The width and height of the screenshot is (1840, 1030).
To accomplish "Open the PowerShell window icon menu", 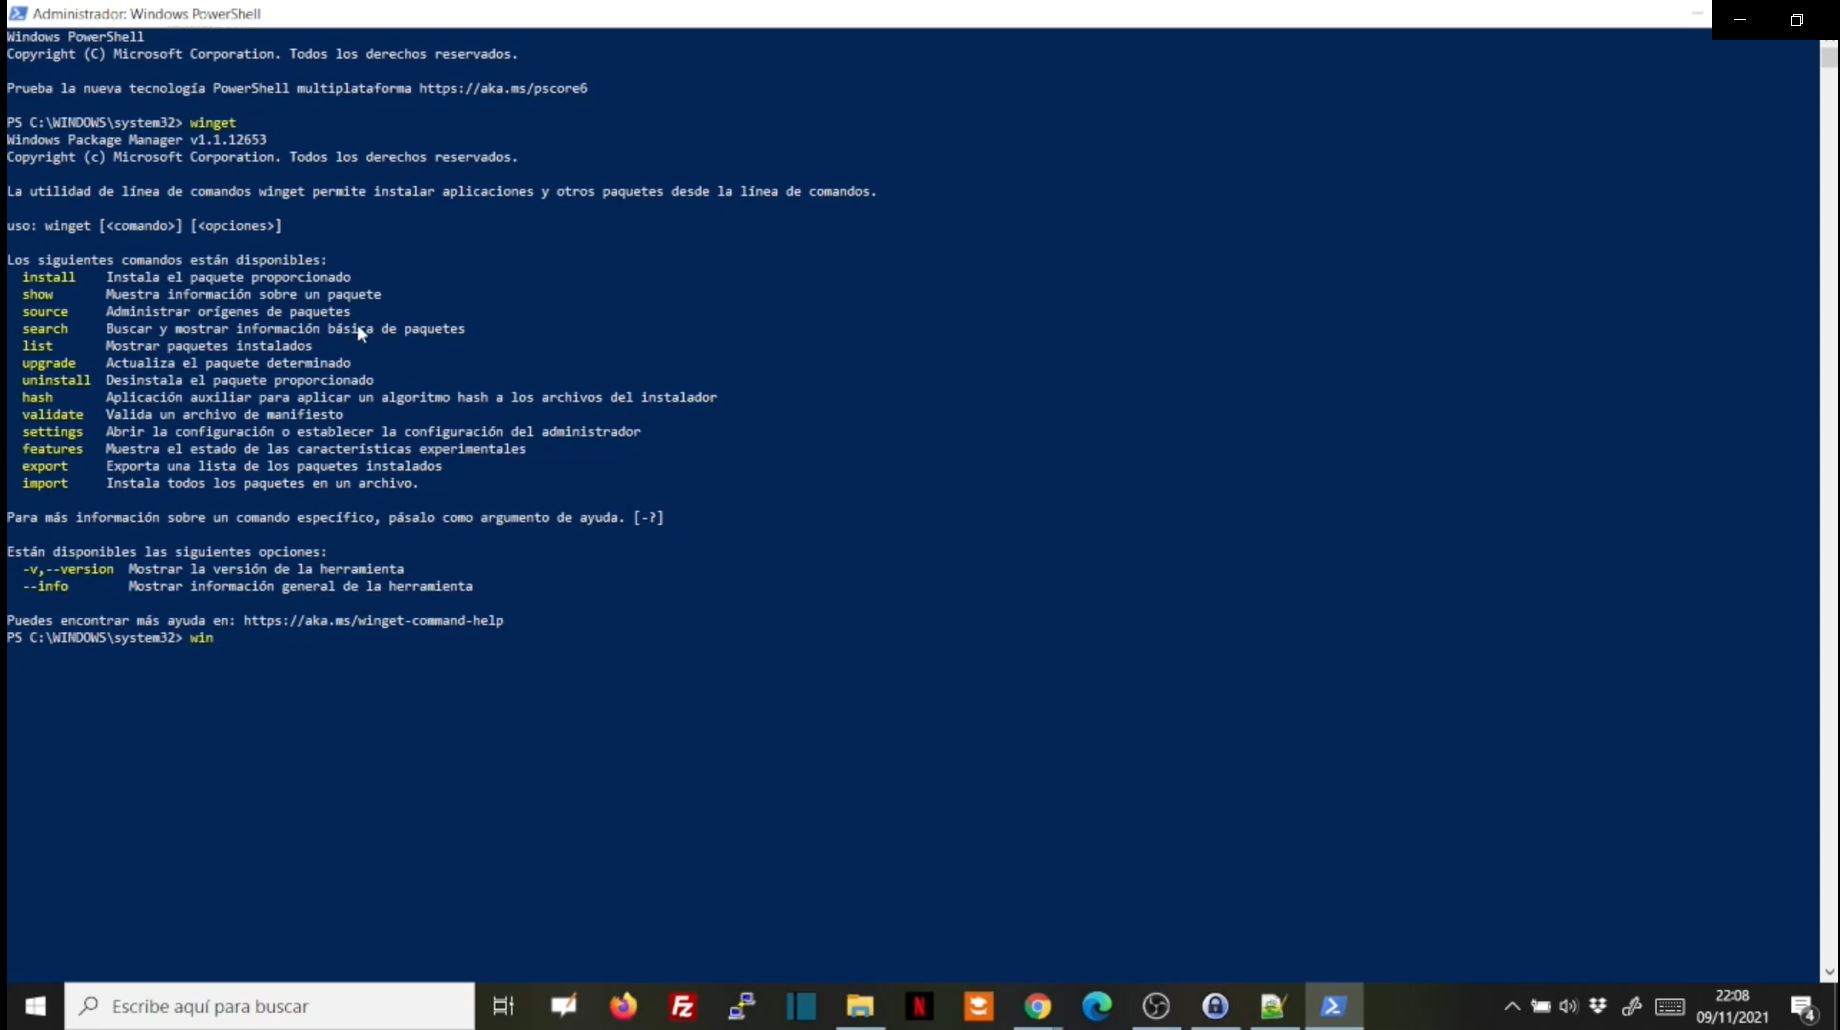I will click(x=17, y=14).
